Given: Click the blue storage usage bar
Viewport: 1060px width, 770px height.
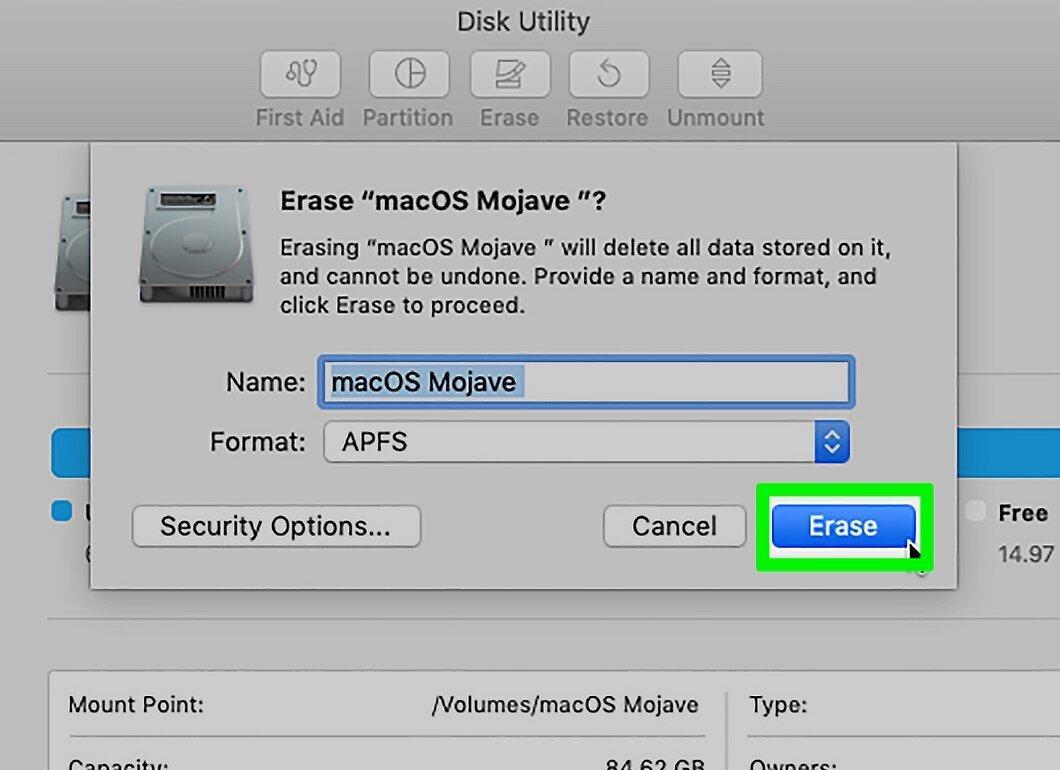Looking at the screenshot, I should click(70, 452).
